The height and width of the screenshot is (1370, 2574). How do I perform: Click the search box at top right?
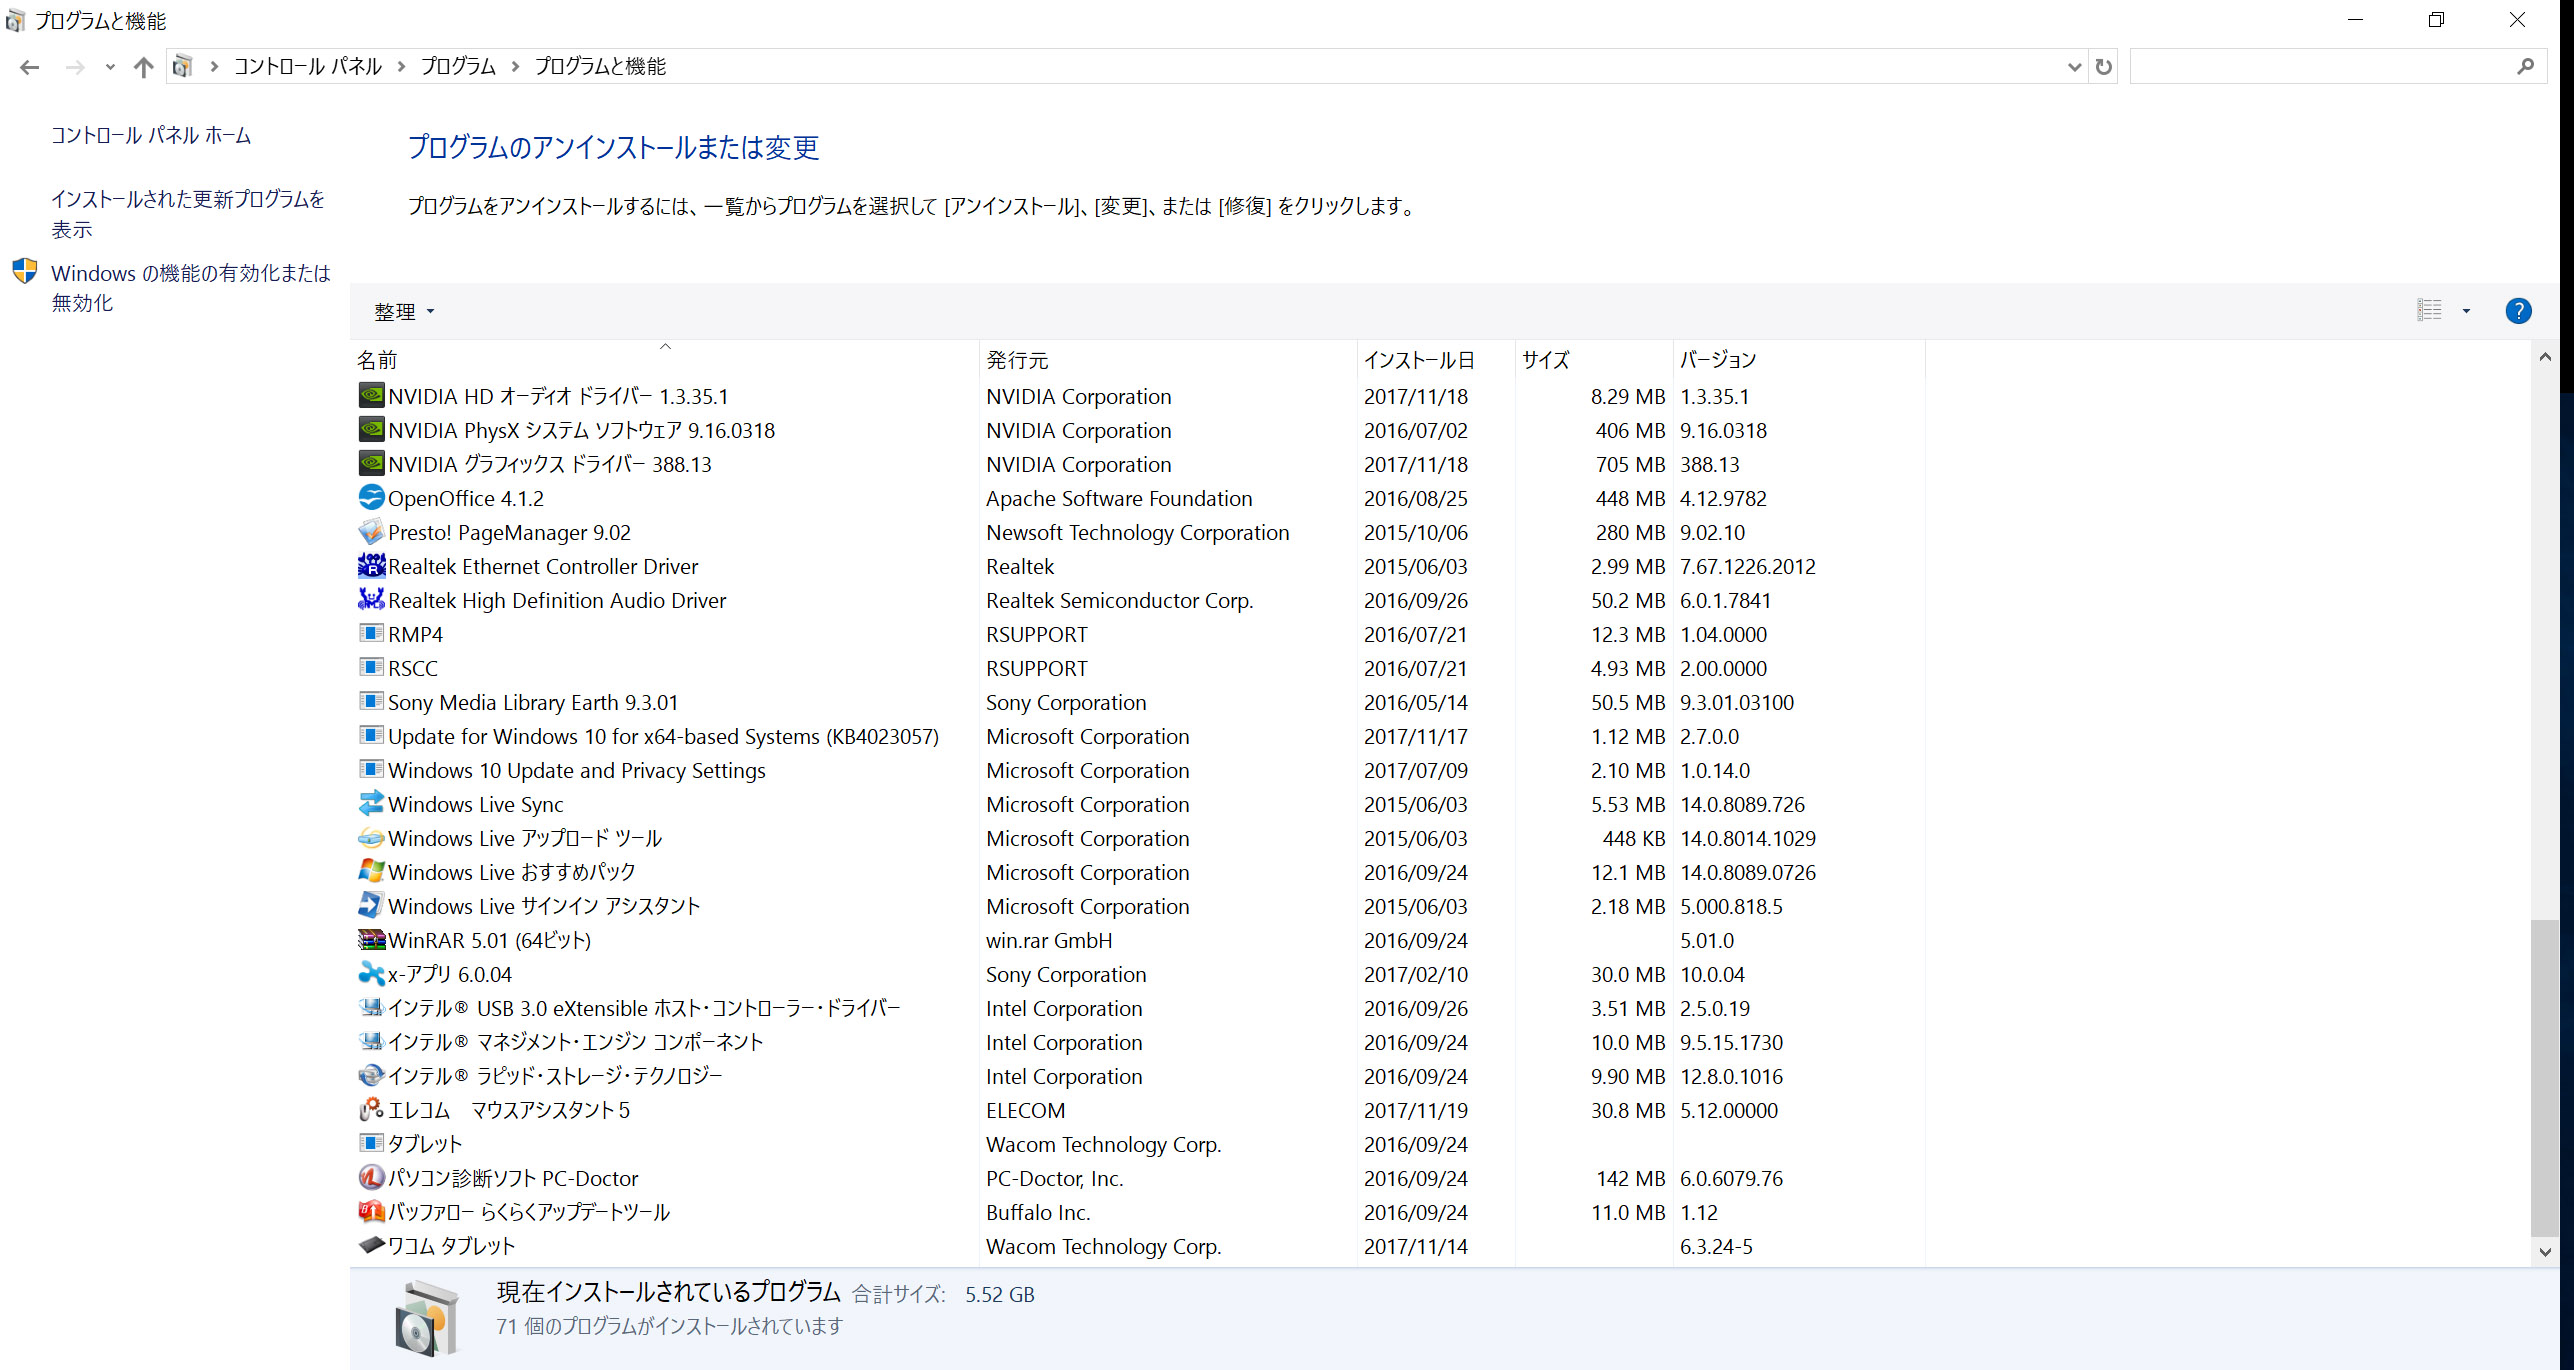point(2320,67)
